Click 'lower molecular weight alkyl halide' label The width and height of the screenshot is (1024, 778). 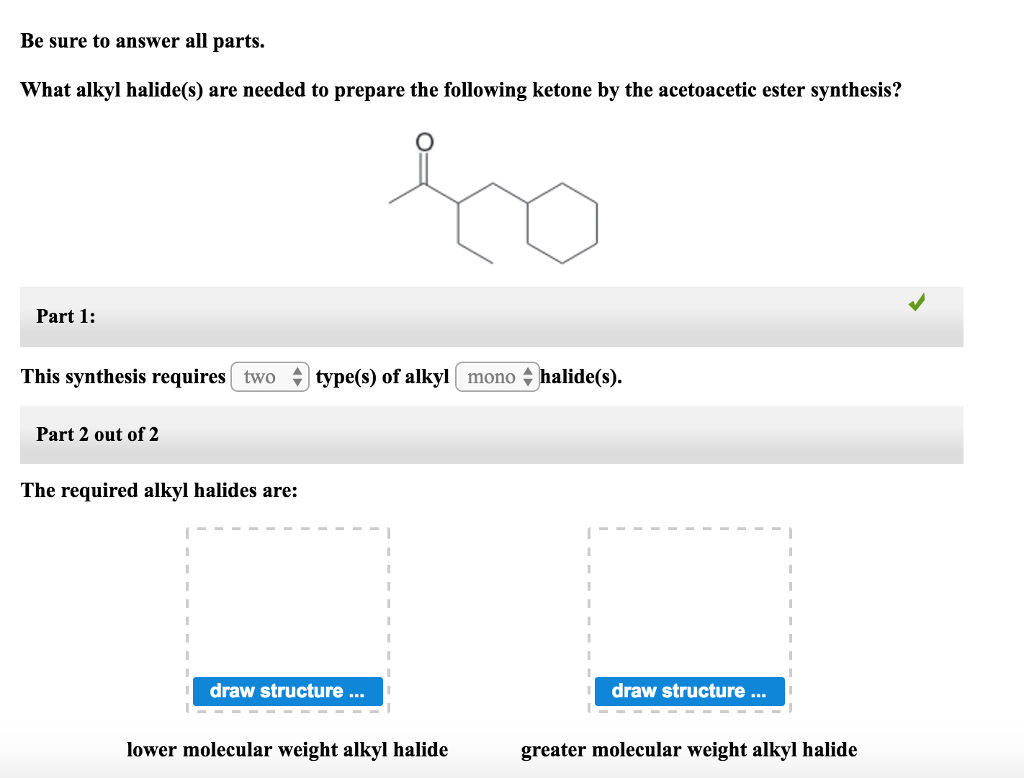288,749
